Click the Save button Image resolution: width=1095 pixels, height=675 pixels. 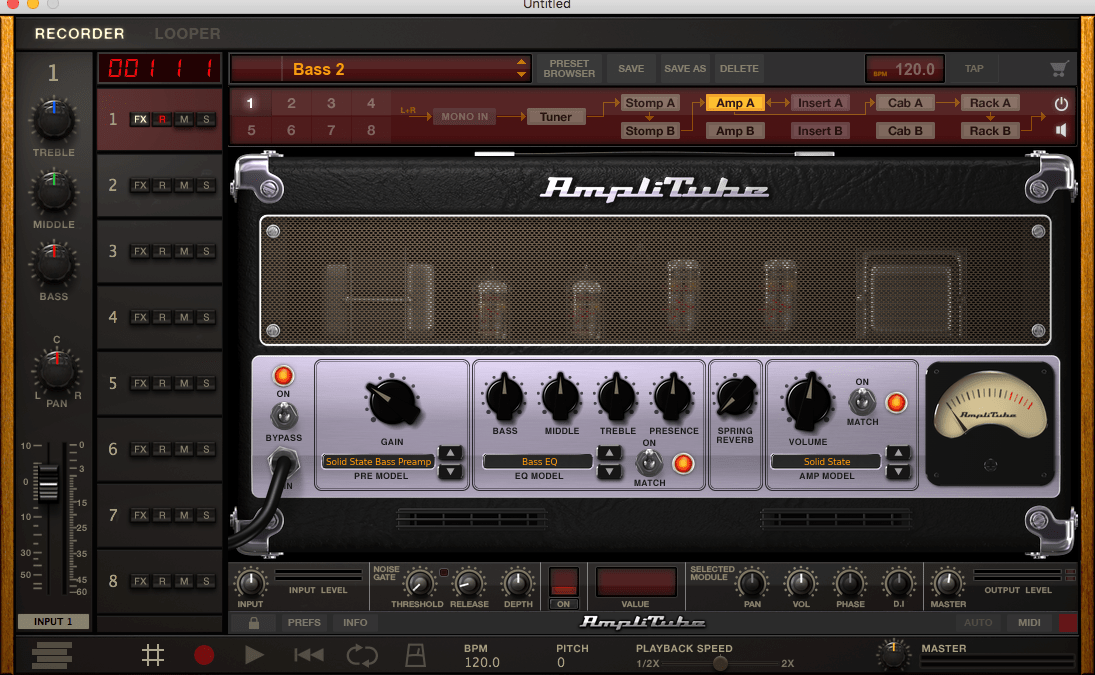point(631,68)
